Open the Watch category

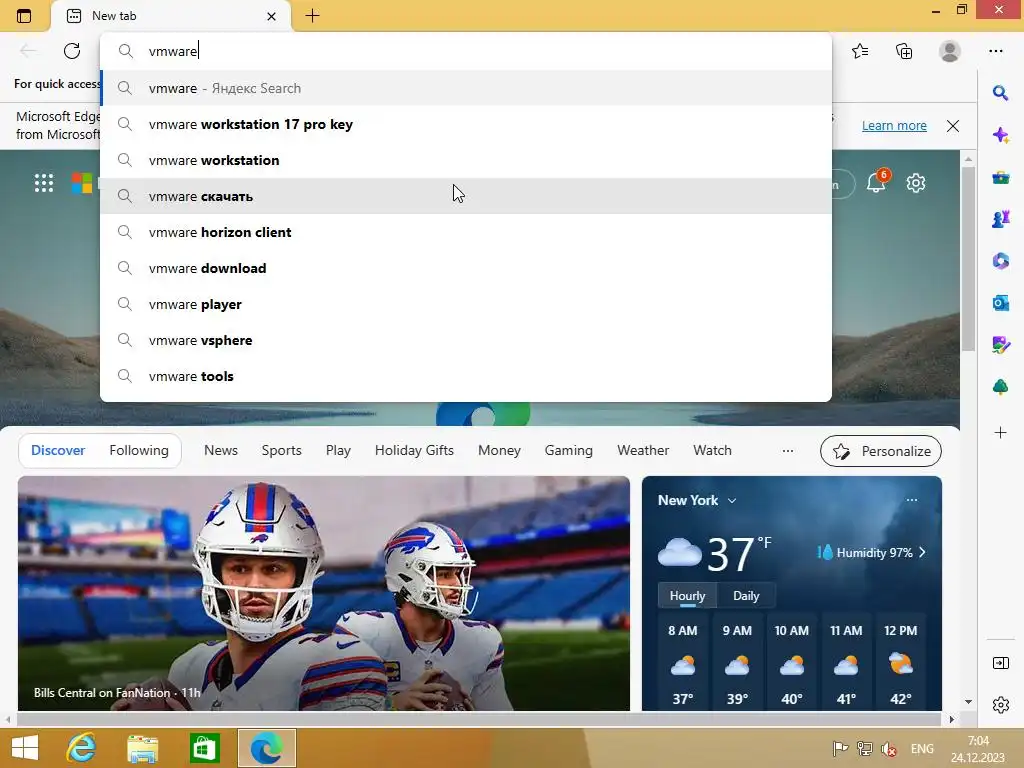point(712,451)
